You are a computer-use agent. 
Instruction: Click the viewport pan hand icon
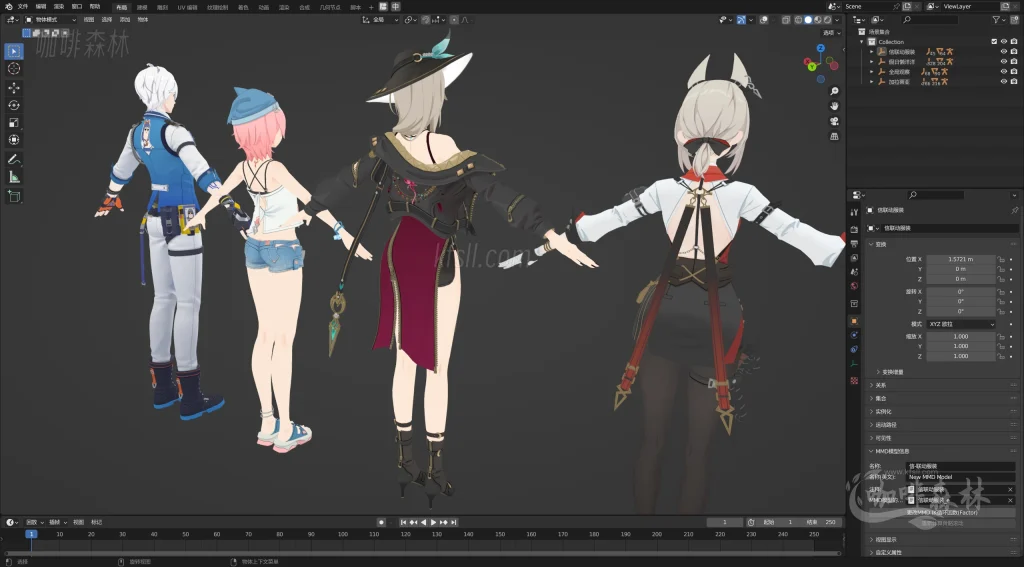click(834, 106)
